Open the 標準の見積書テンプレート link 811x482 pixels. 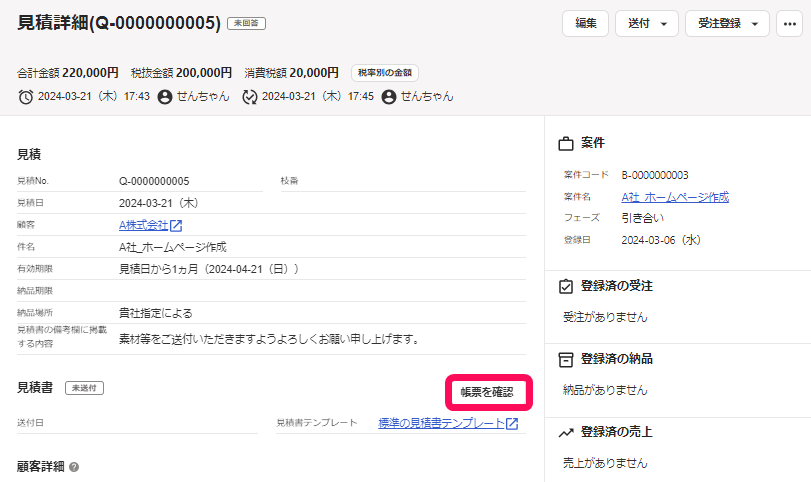pyautogui.click(x=441, y=424)
